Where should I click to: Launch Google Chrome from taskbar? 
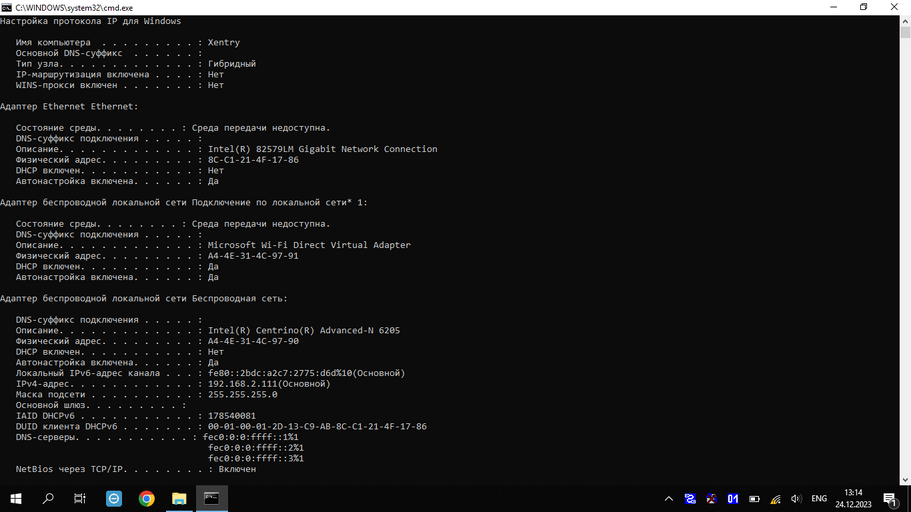pyautogui.click(x=146, y=499)
